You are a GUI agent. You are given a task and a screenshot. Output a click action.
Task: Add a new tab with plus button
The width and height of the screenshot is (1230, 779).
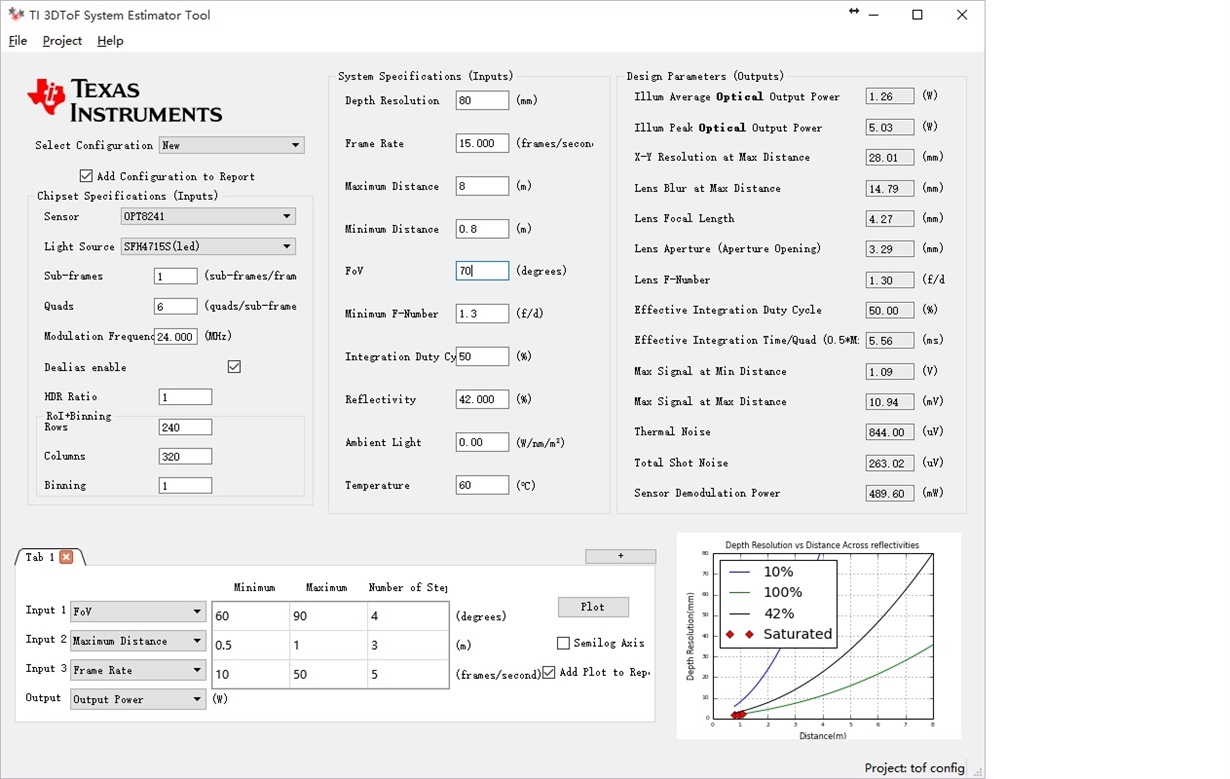tap(621, 556)
